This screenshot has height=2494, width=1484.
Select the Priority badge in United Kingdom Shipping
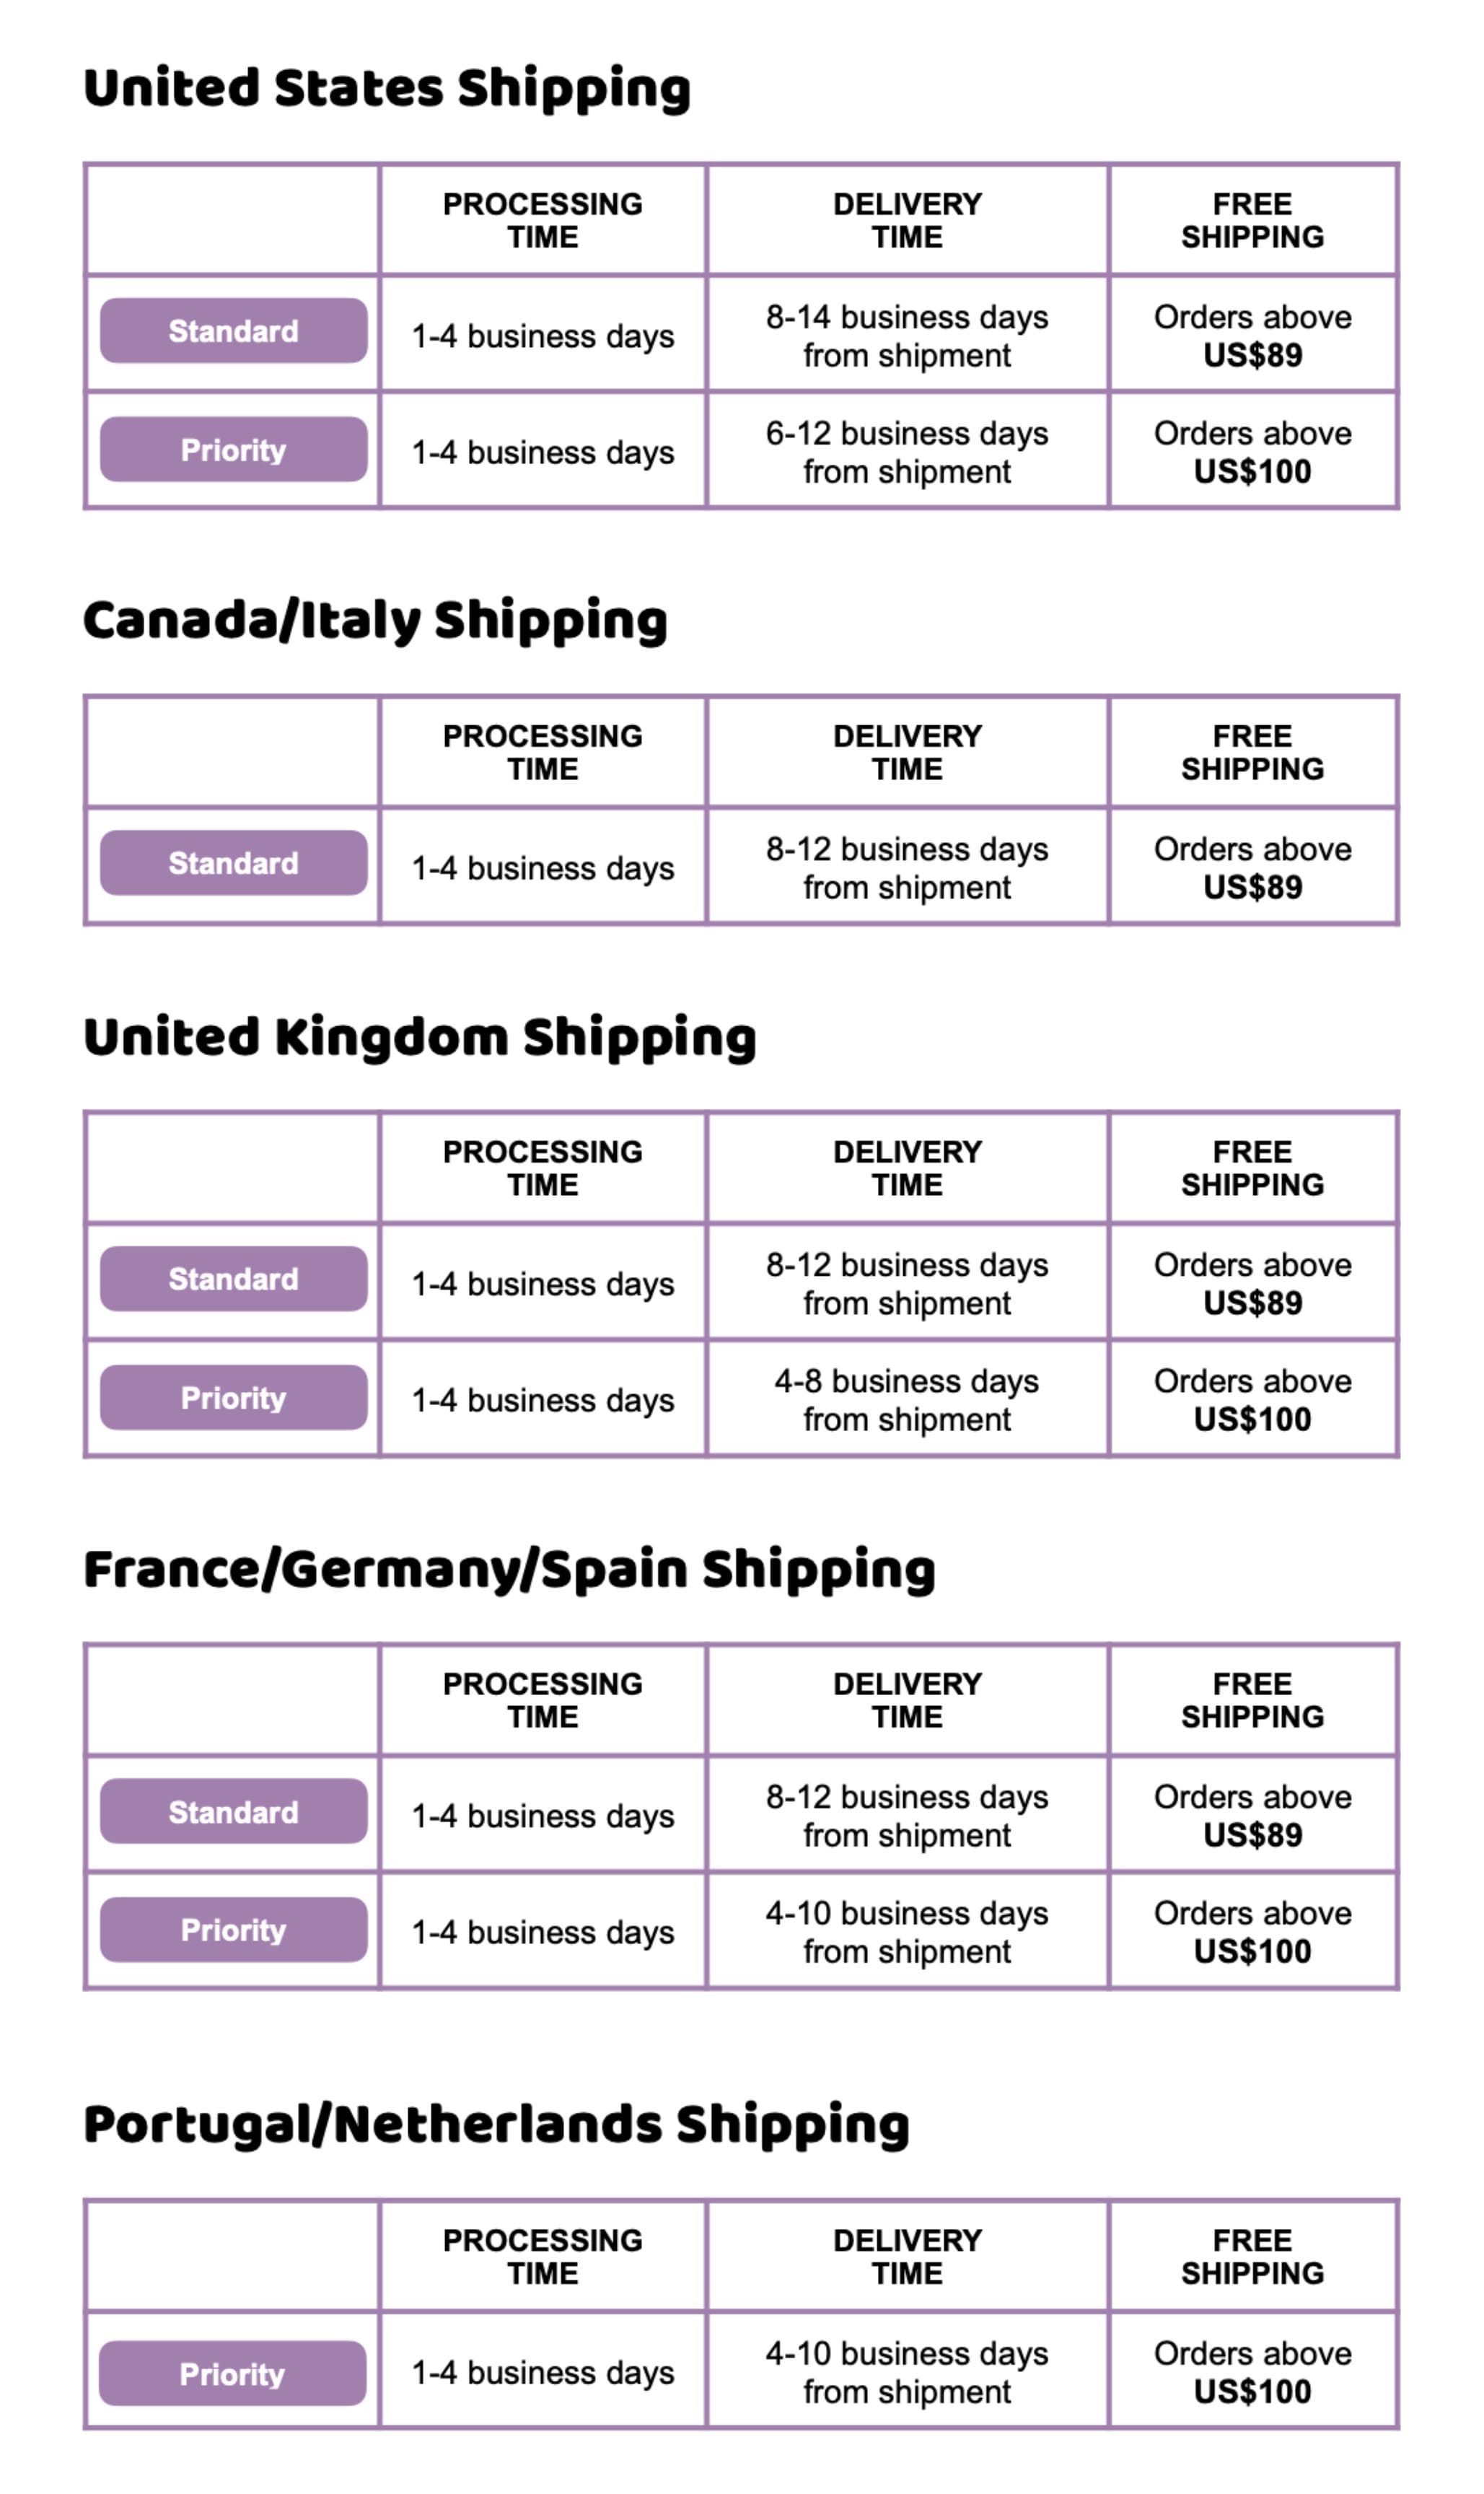tap(233, 1397)
